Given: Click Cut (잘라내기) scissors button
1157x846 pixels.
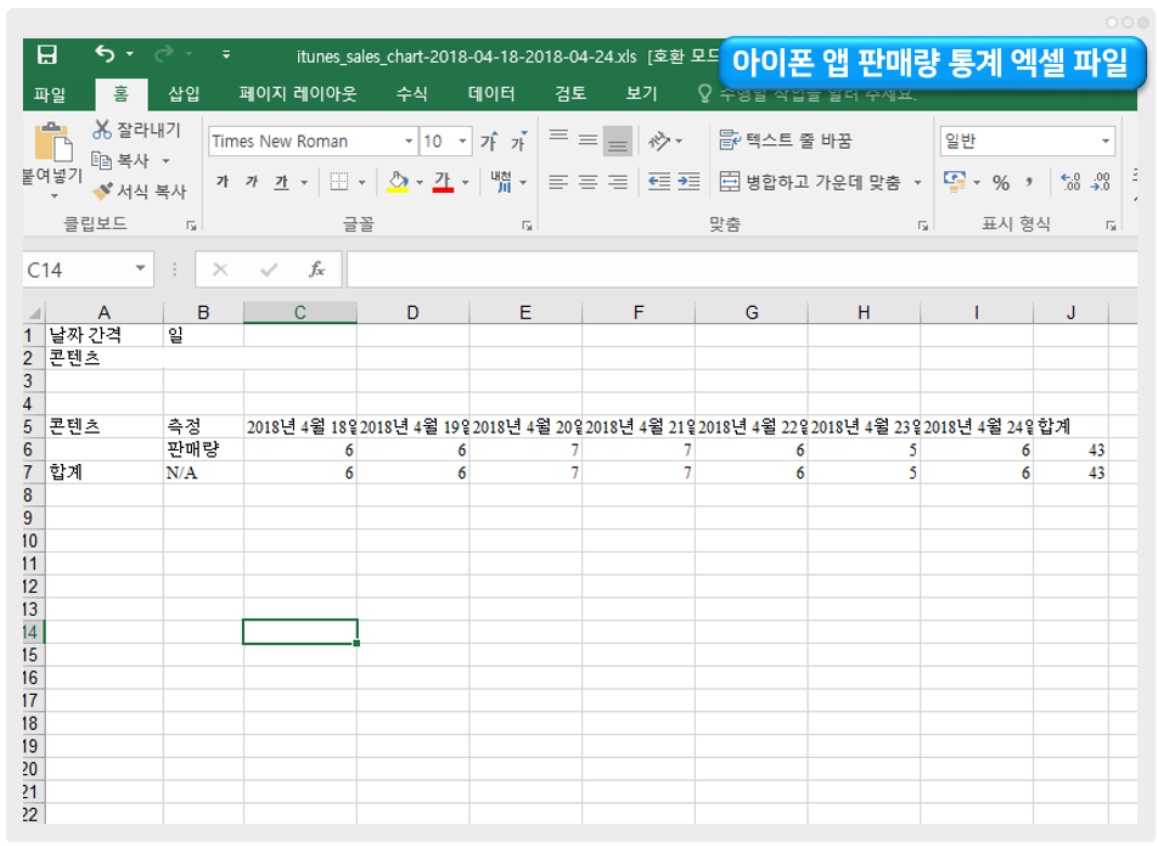Looking at the screenshot, I should (137, 130).
